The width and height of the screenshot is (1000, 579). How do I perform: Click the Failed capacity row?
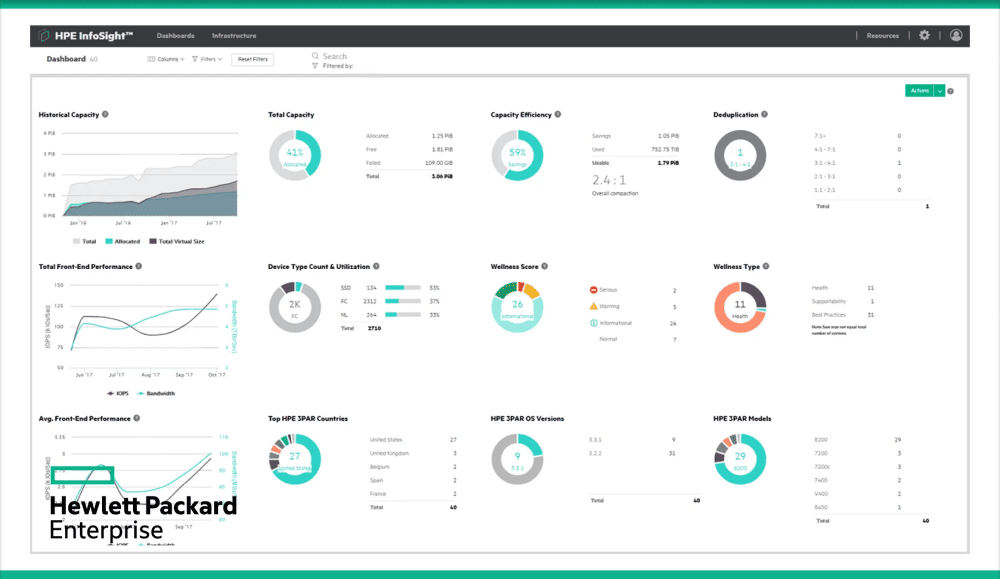pyautogui.click(x=409, y=163)
